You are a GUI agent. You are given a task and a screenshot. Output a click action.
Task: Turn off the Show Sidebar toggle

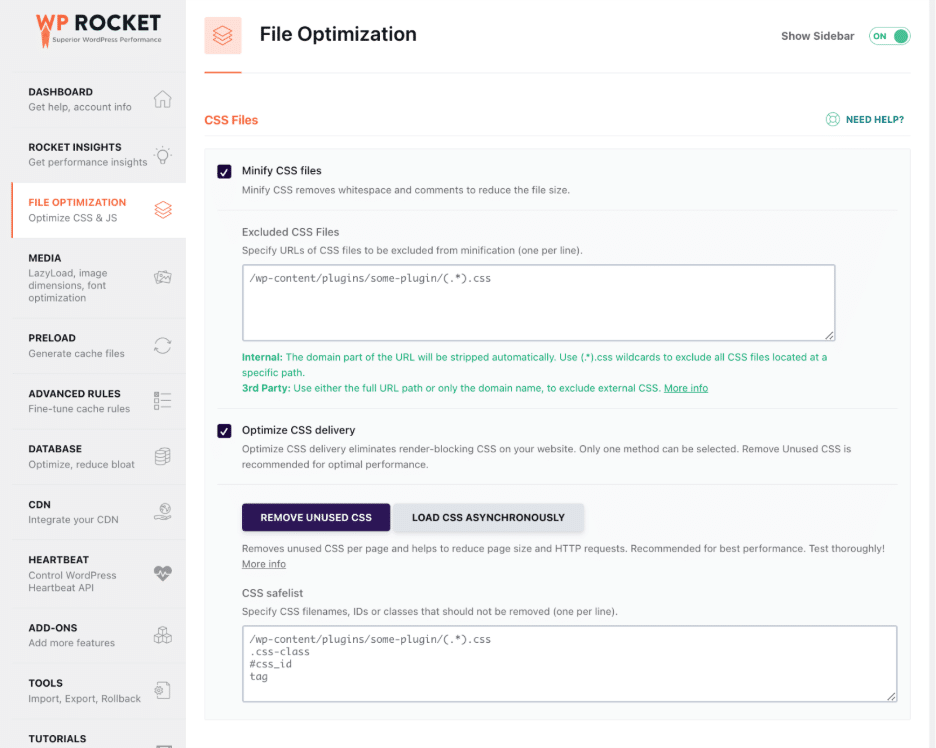click(x=888, y=35)
